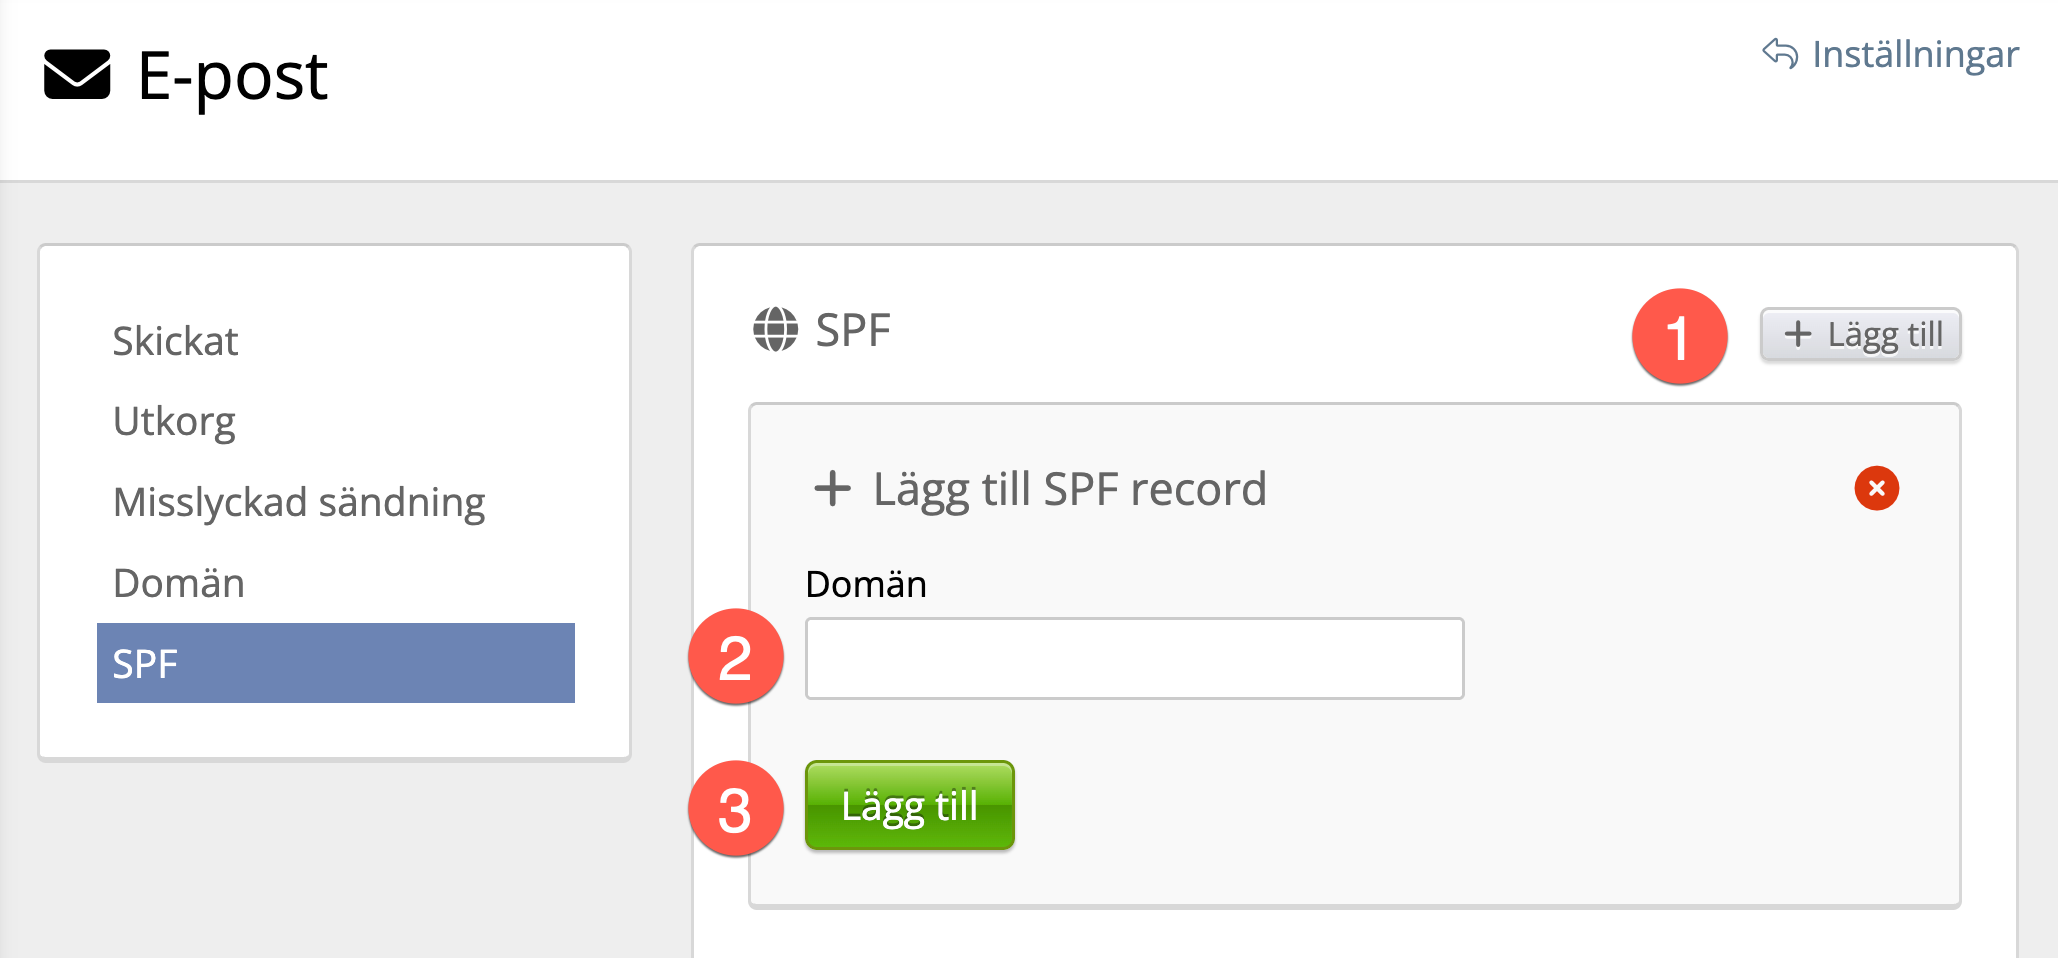
Task: Click the red step 3 marker
Action: (735, 808)
